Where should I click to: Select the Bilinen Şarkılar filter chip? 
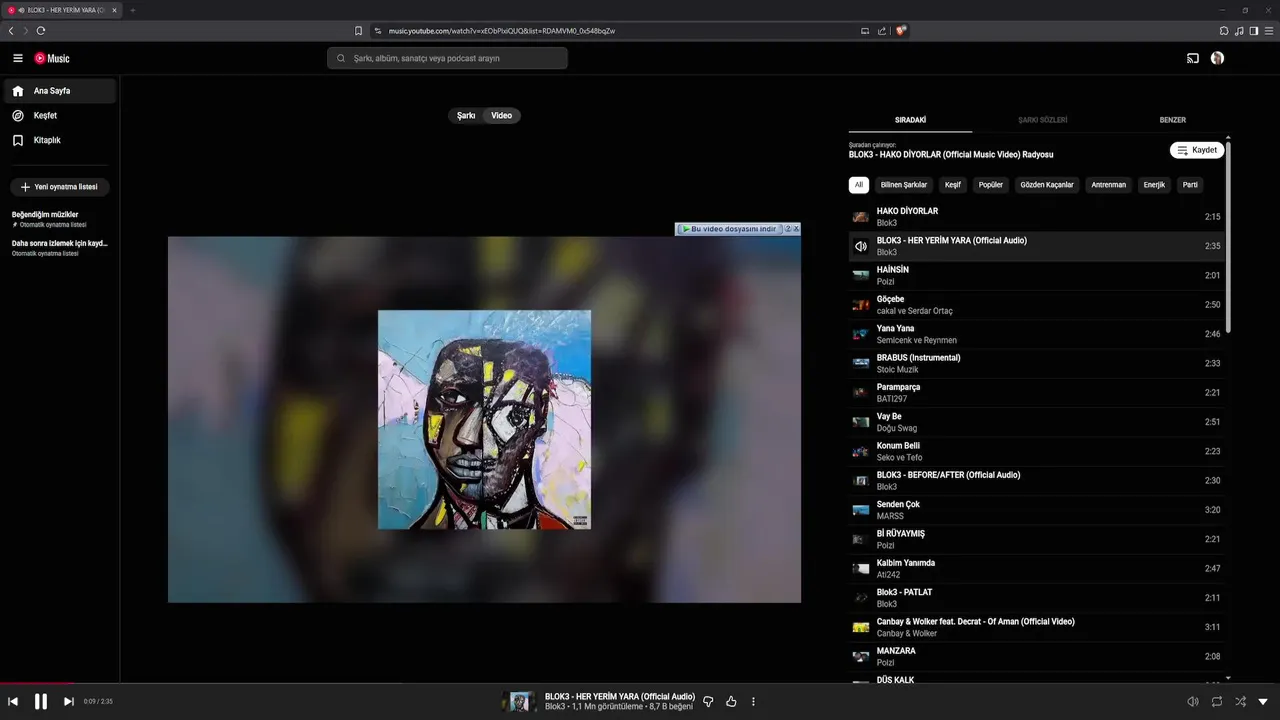click(x=904, y=185)
